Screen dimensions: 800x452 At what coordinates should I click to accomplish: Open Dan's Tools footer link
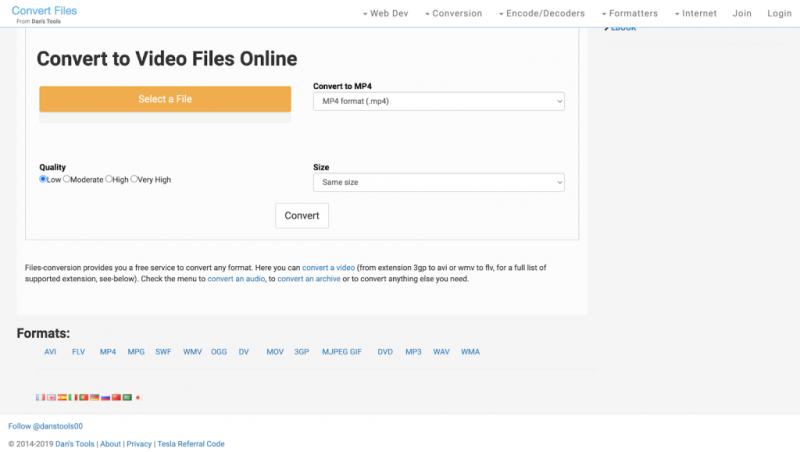(x=75, y=444)
